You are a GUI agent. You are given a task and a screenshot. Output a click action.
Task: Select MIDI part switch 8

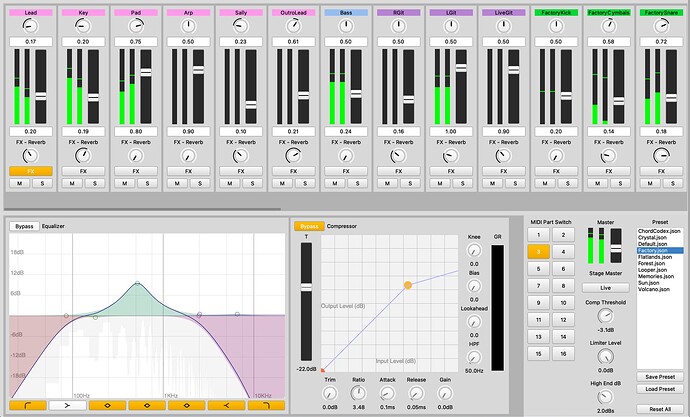point(563,286)
